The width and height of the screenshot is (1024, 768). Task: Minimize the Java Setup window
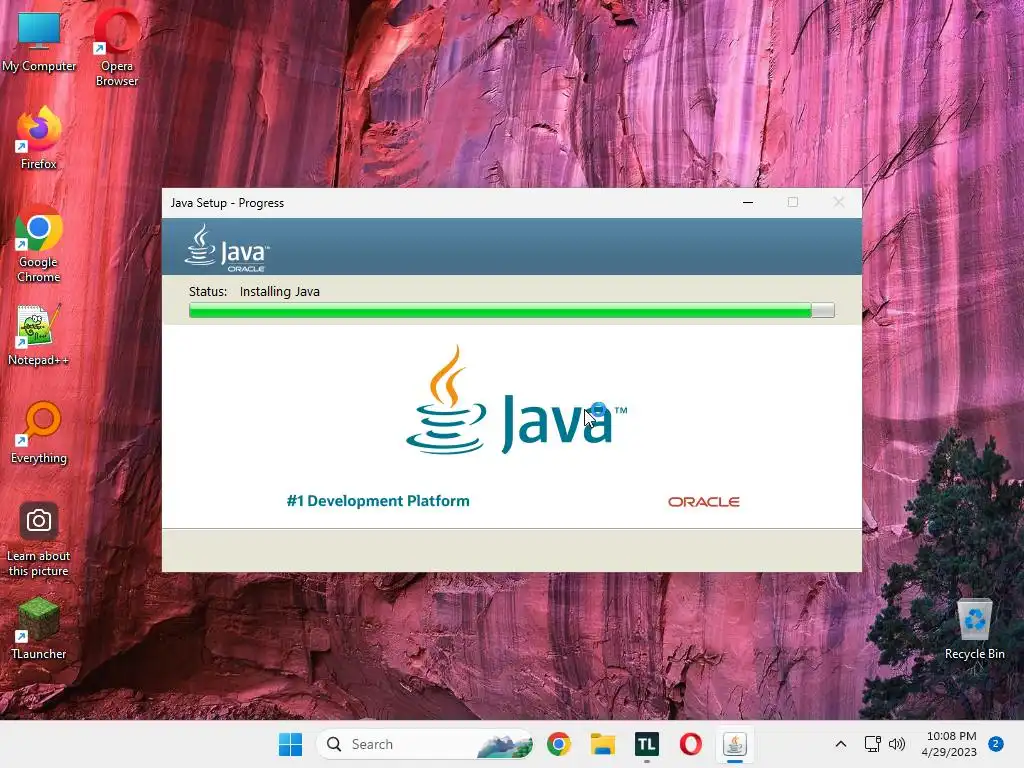pyautogui.click(x=748, y=202)
